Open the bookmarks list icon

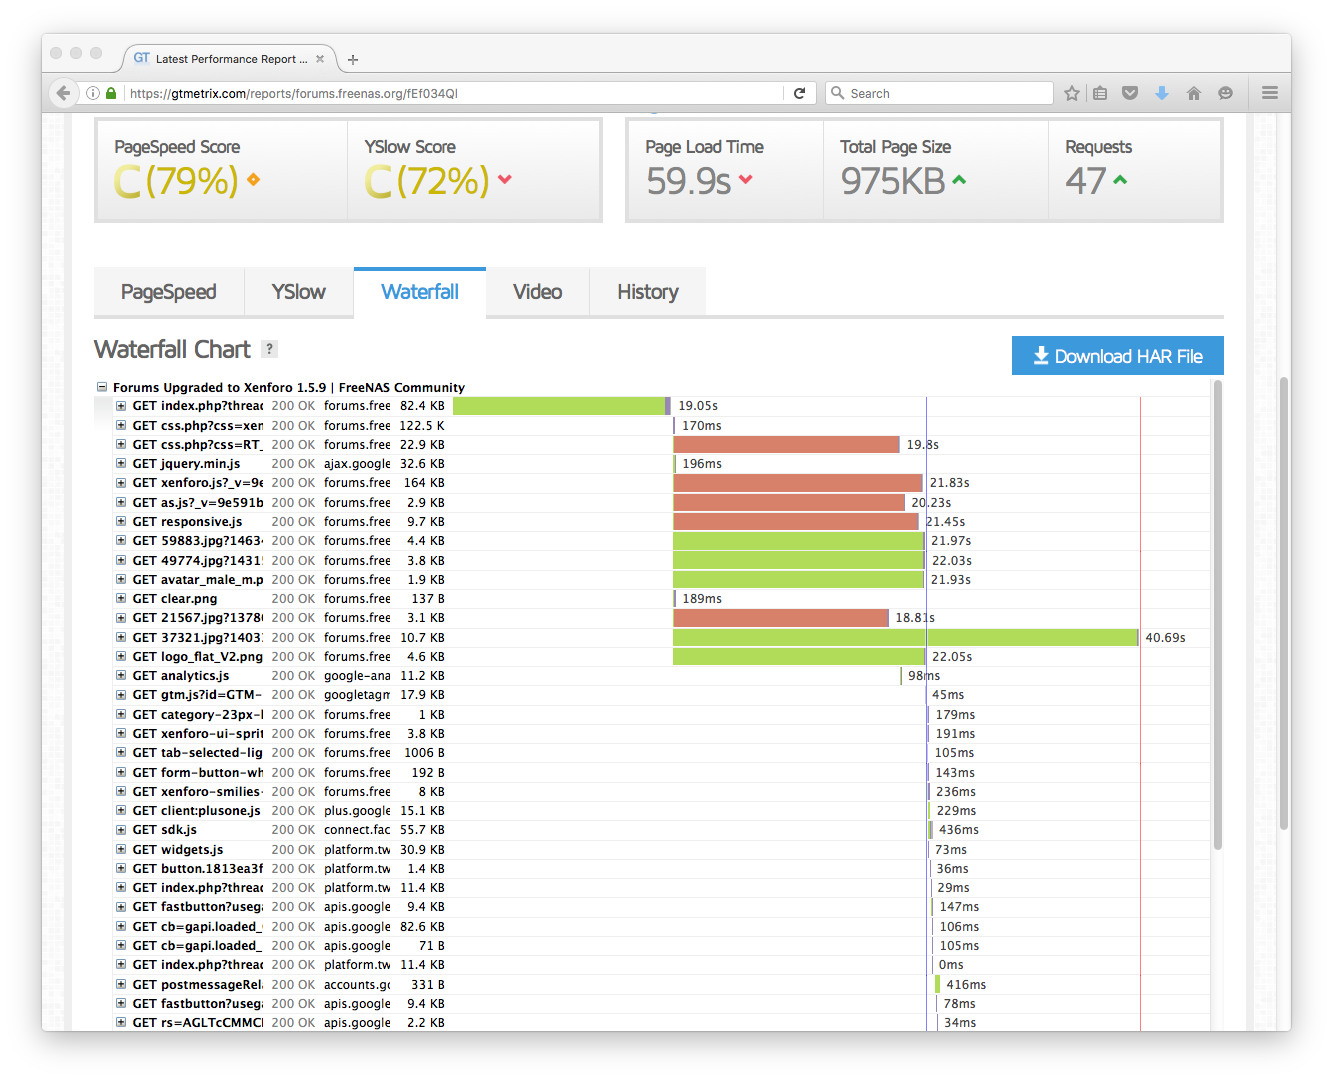(x=1100, y=93)
